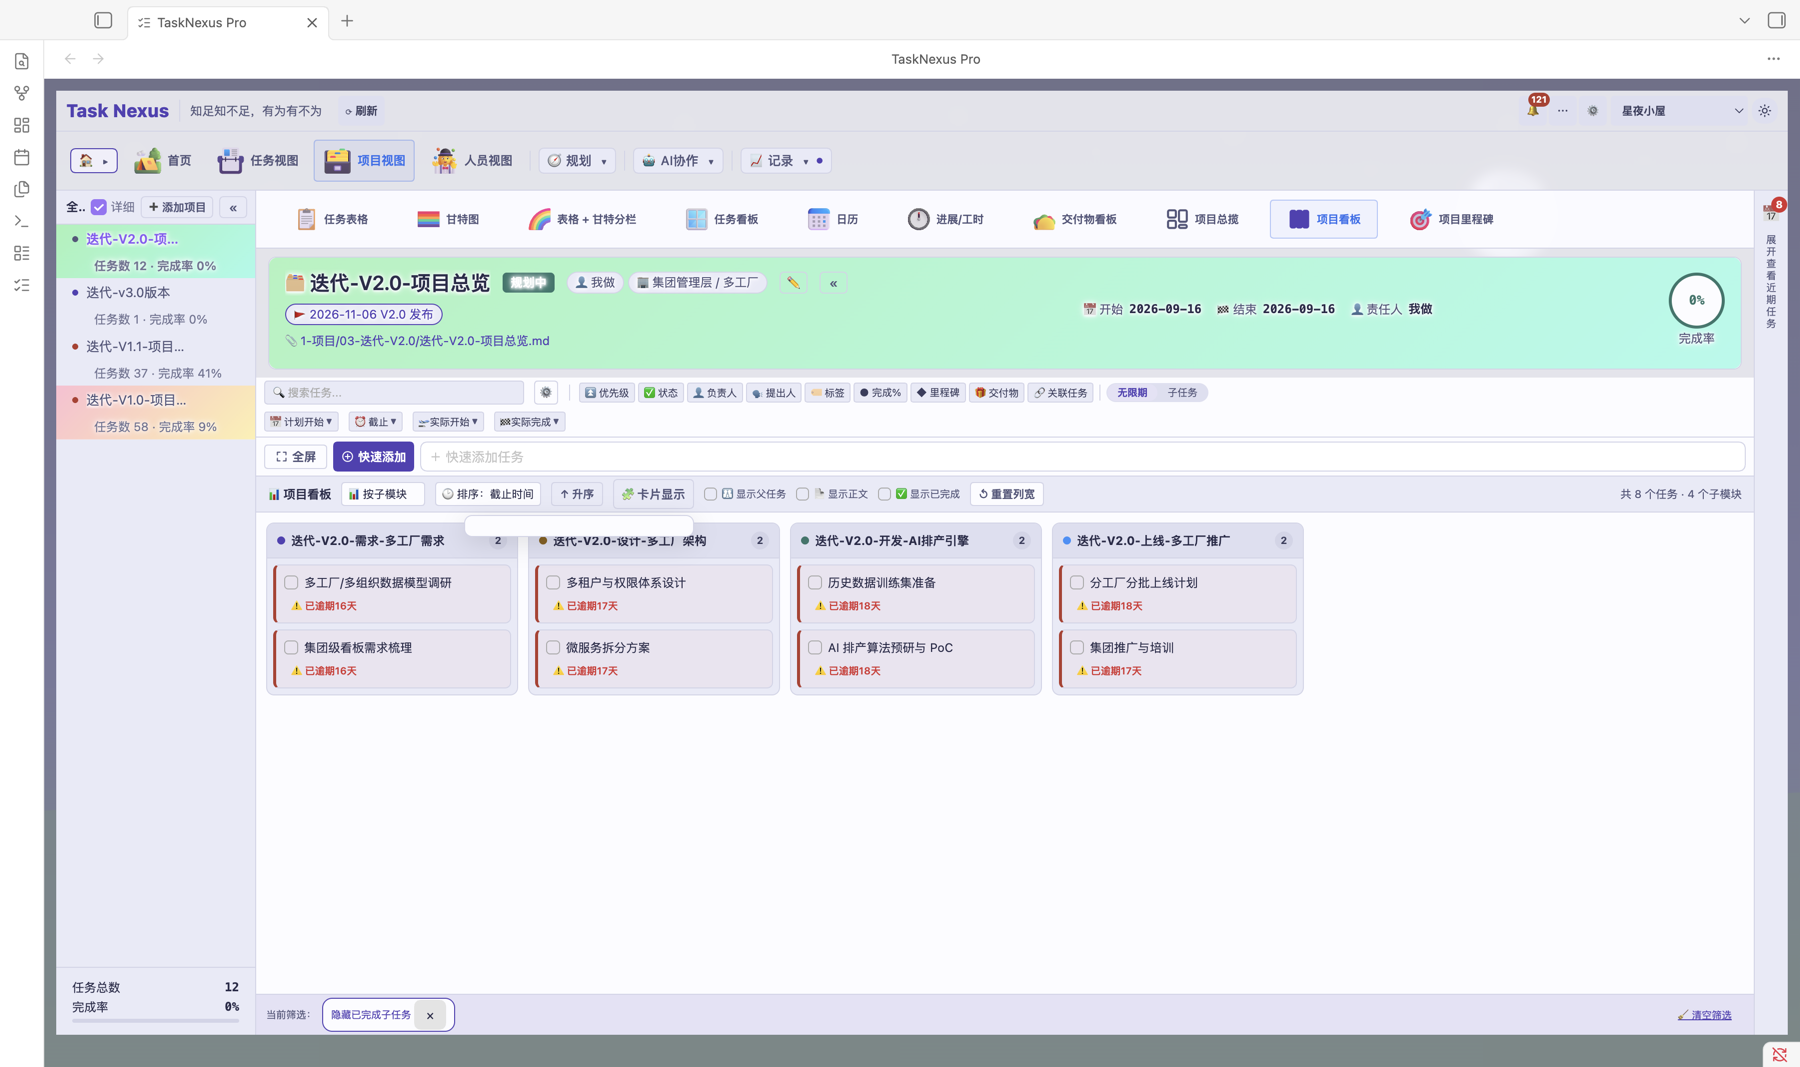
Task: Open the calendar icon in left sidebar
Action: click(x=22, y=157)
